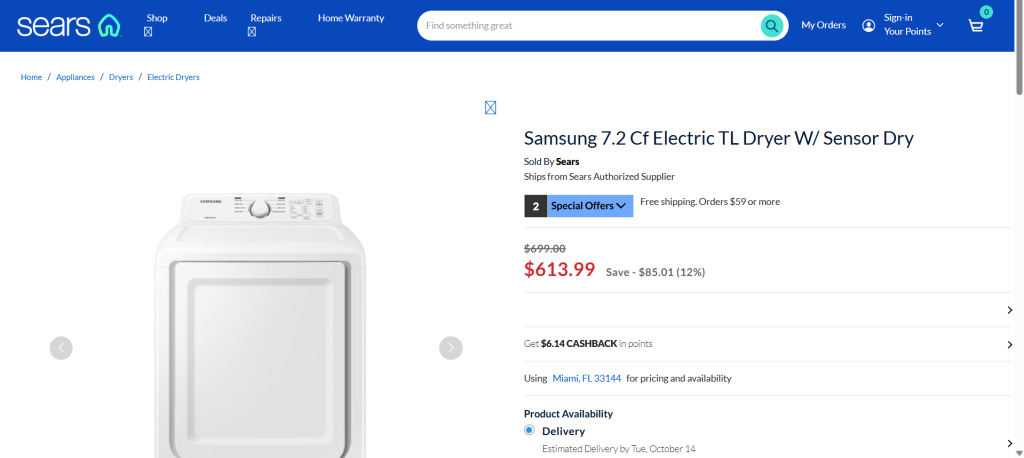Click the icon below Repairs menu
1024x458 pixels.
252,32
